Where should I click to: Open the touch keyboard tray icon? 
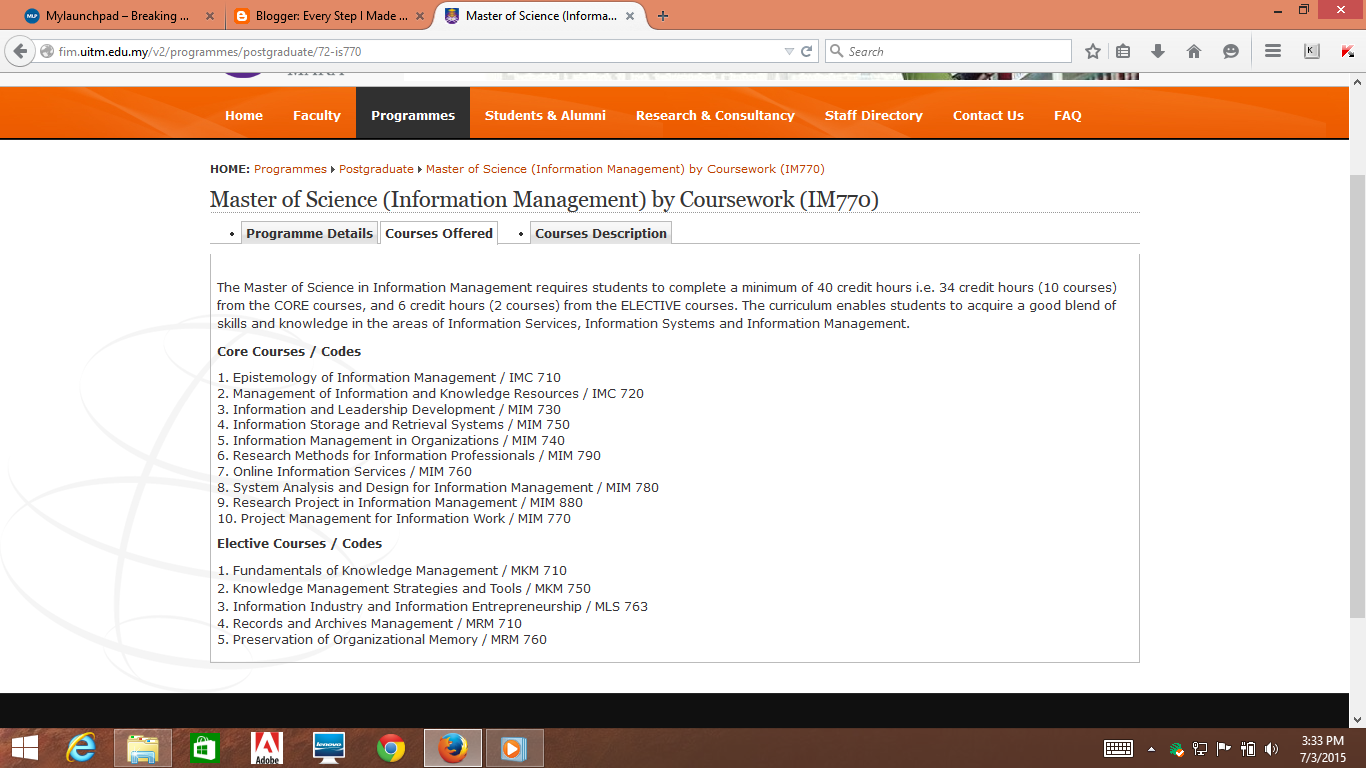point(1118,748)
